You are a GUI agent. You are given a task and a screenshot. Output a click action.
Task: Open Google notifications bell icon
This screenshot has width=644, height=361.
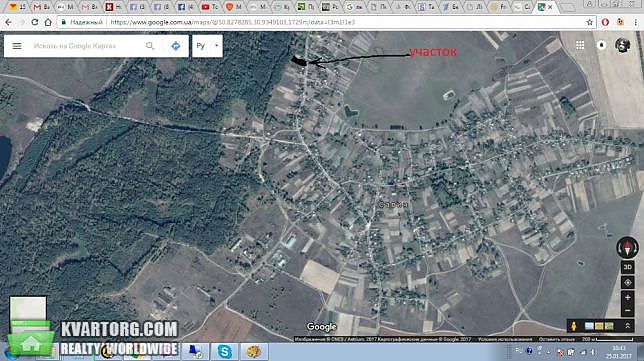601,45
